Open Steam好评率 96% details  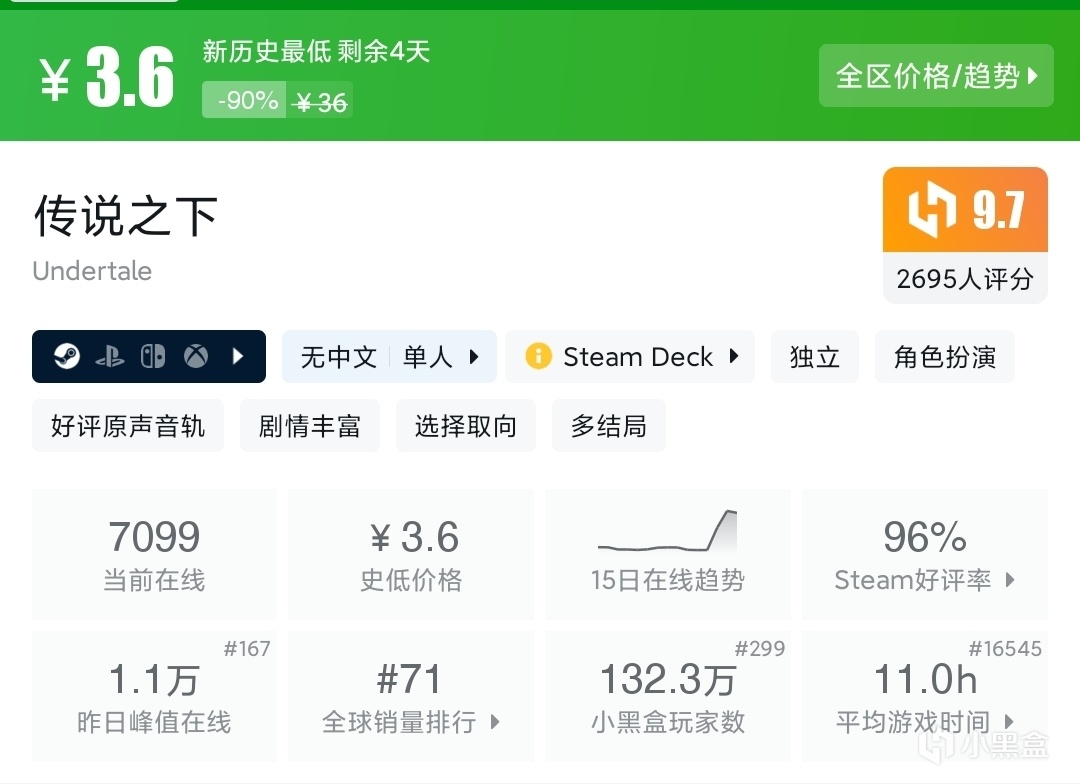[x=924, y=553]
